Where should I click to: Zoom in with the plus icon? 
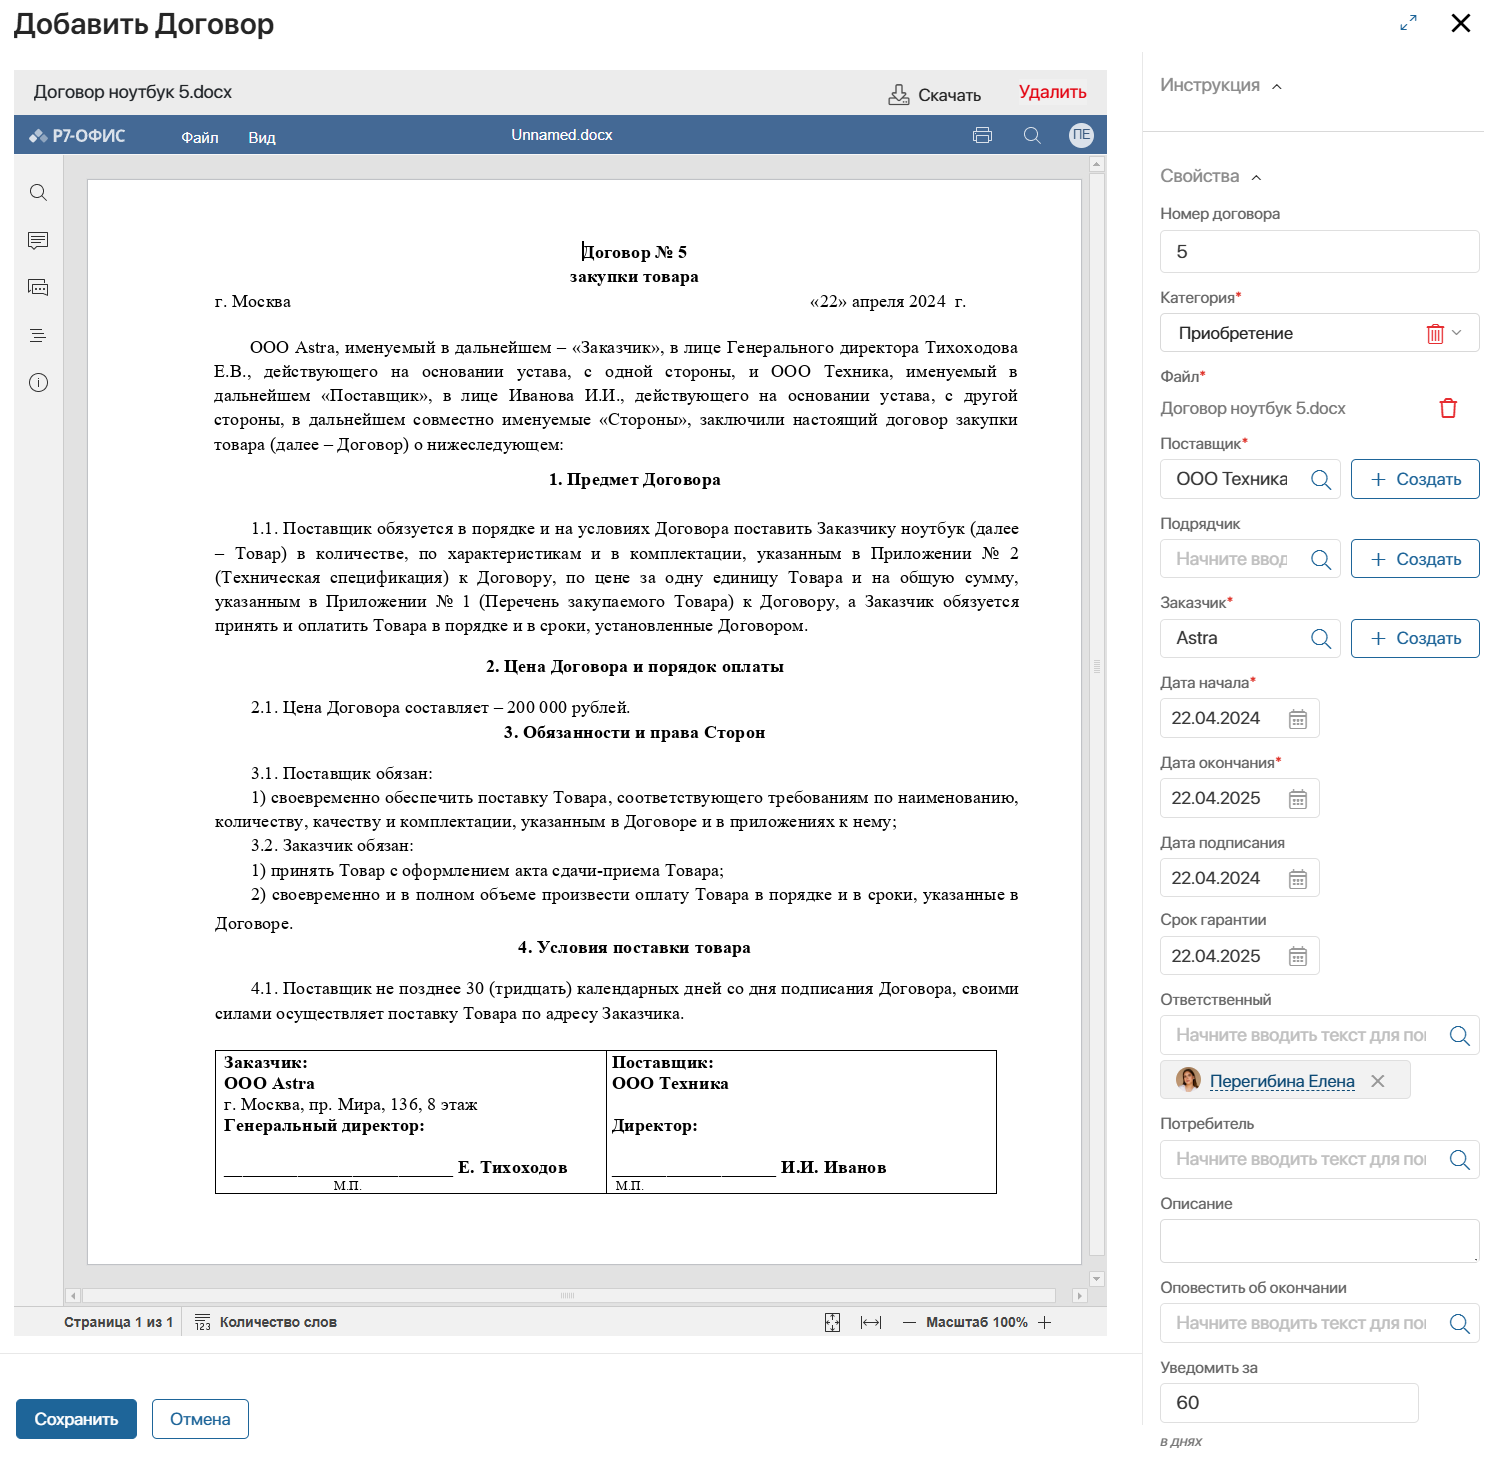pos(1045,1322)
